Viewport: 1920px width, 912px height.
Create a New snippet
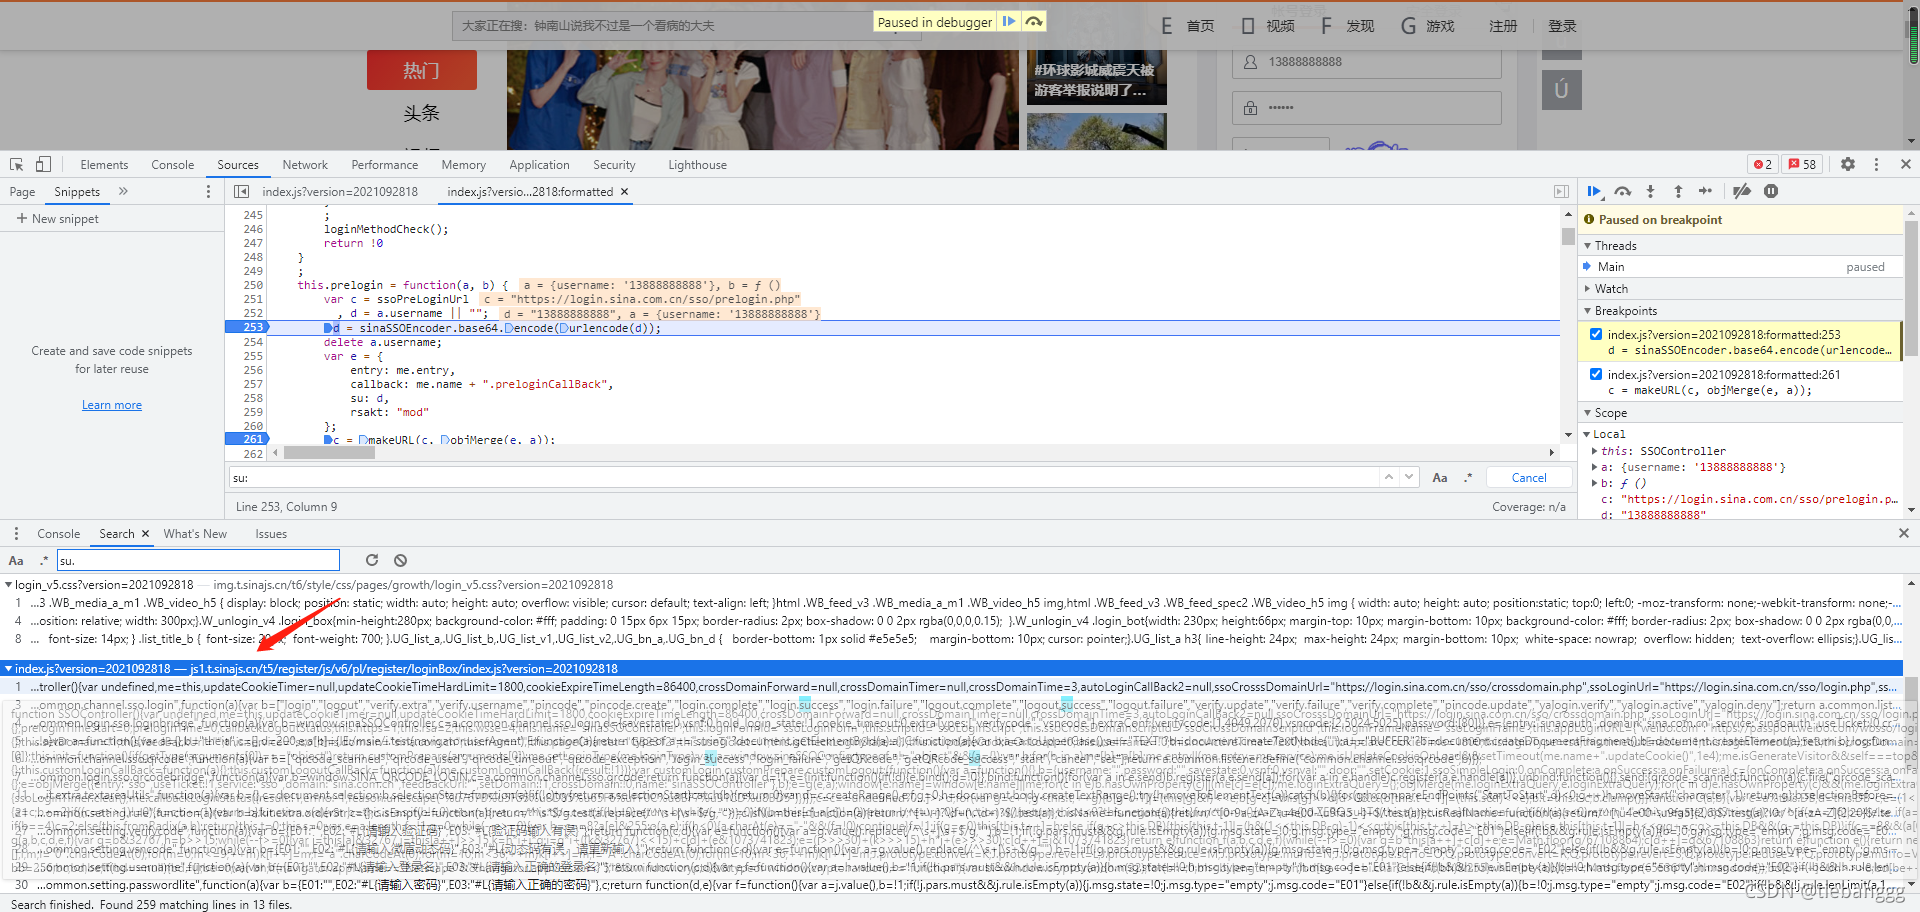tap(58, 219)
